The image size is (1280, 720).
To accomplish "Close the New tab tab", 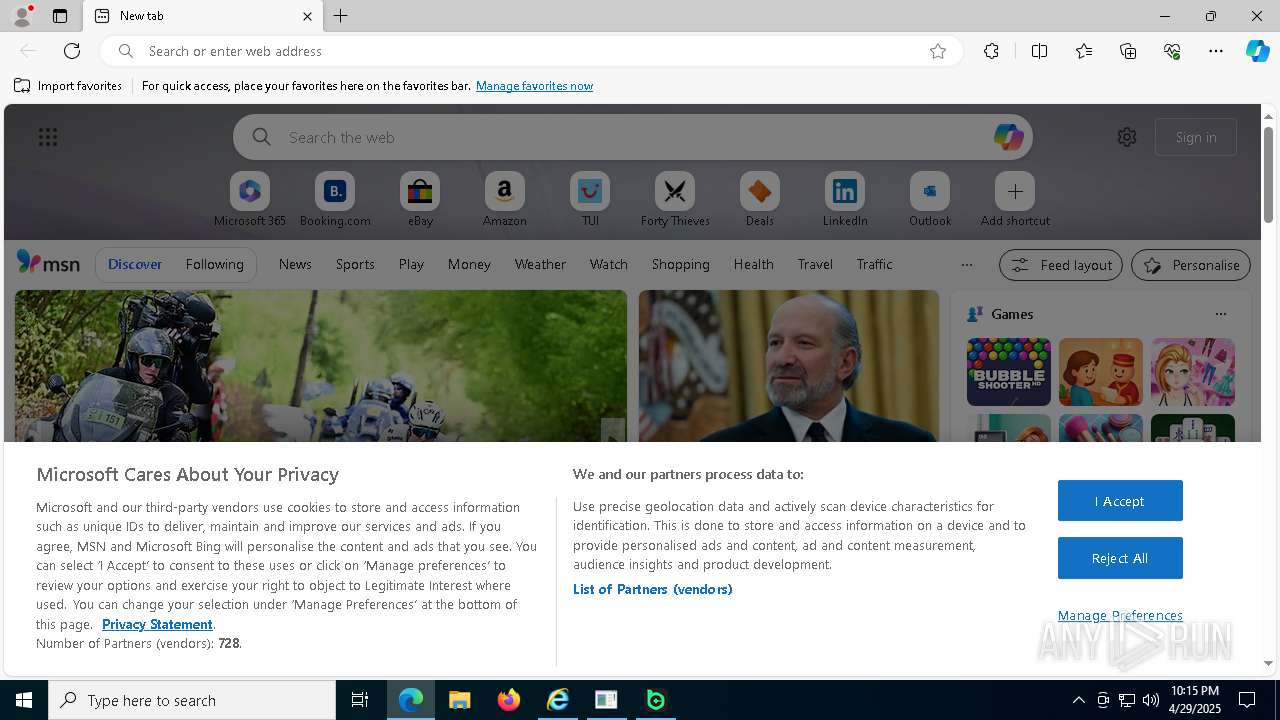I will (307, 16).
